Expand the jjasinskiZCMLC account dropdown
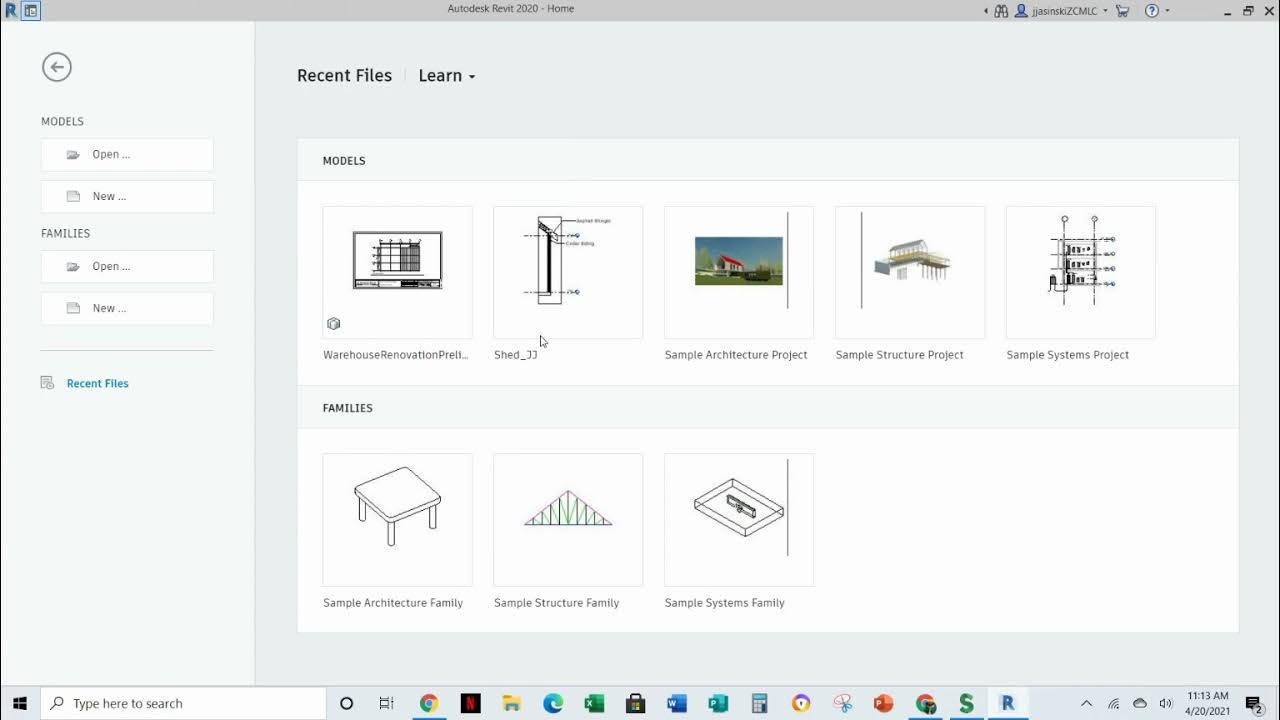 [1105, 11]
